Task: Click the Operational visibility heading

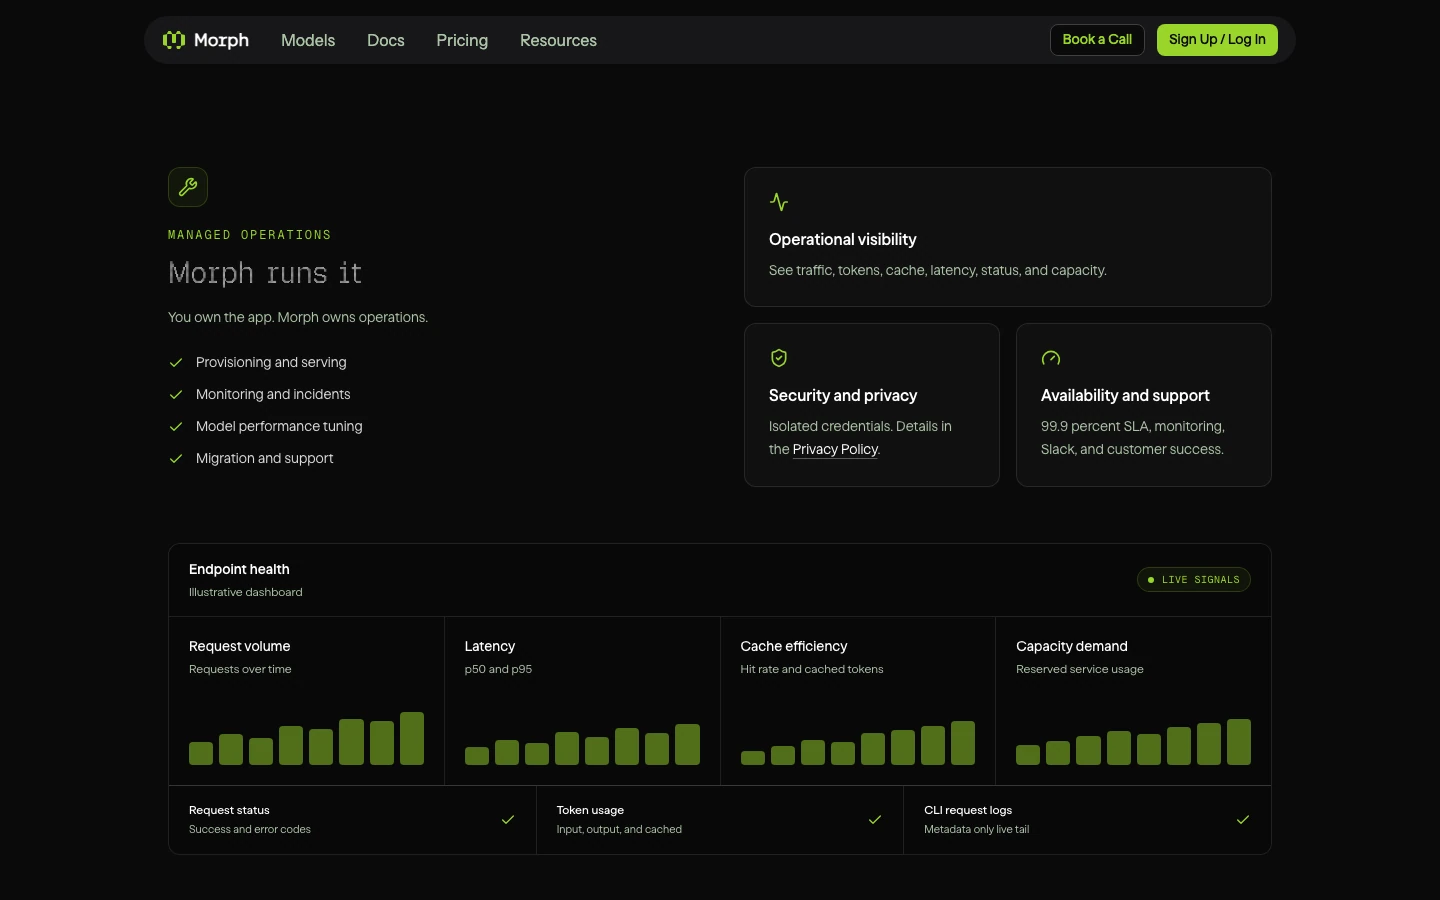Action: [x=842, y=240]
